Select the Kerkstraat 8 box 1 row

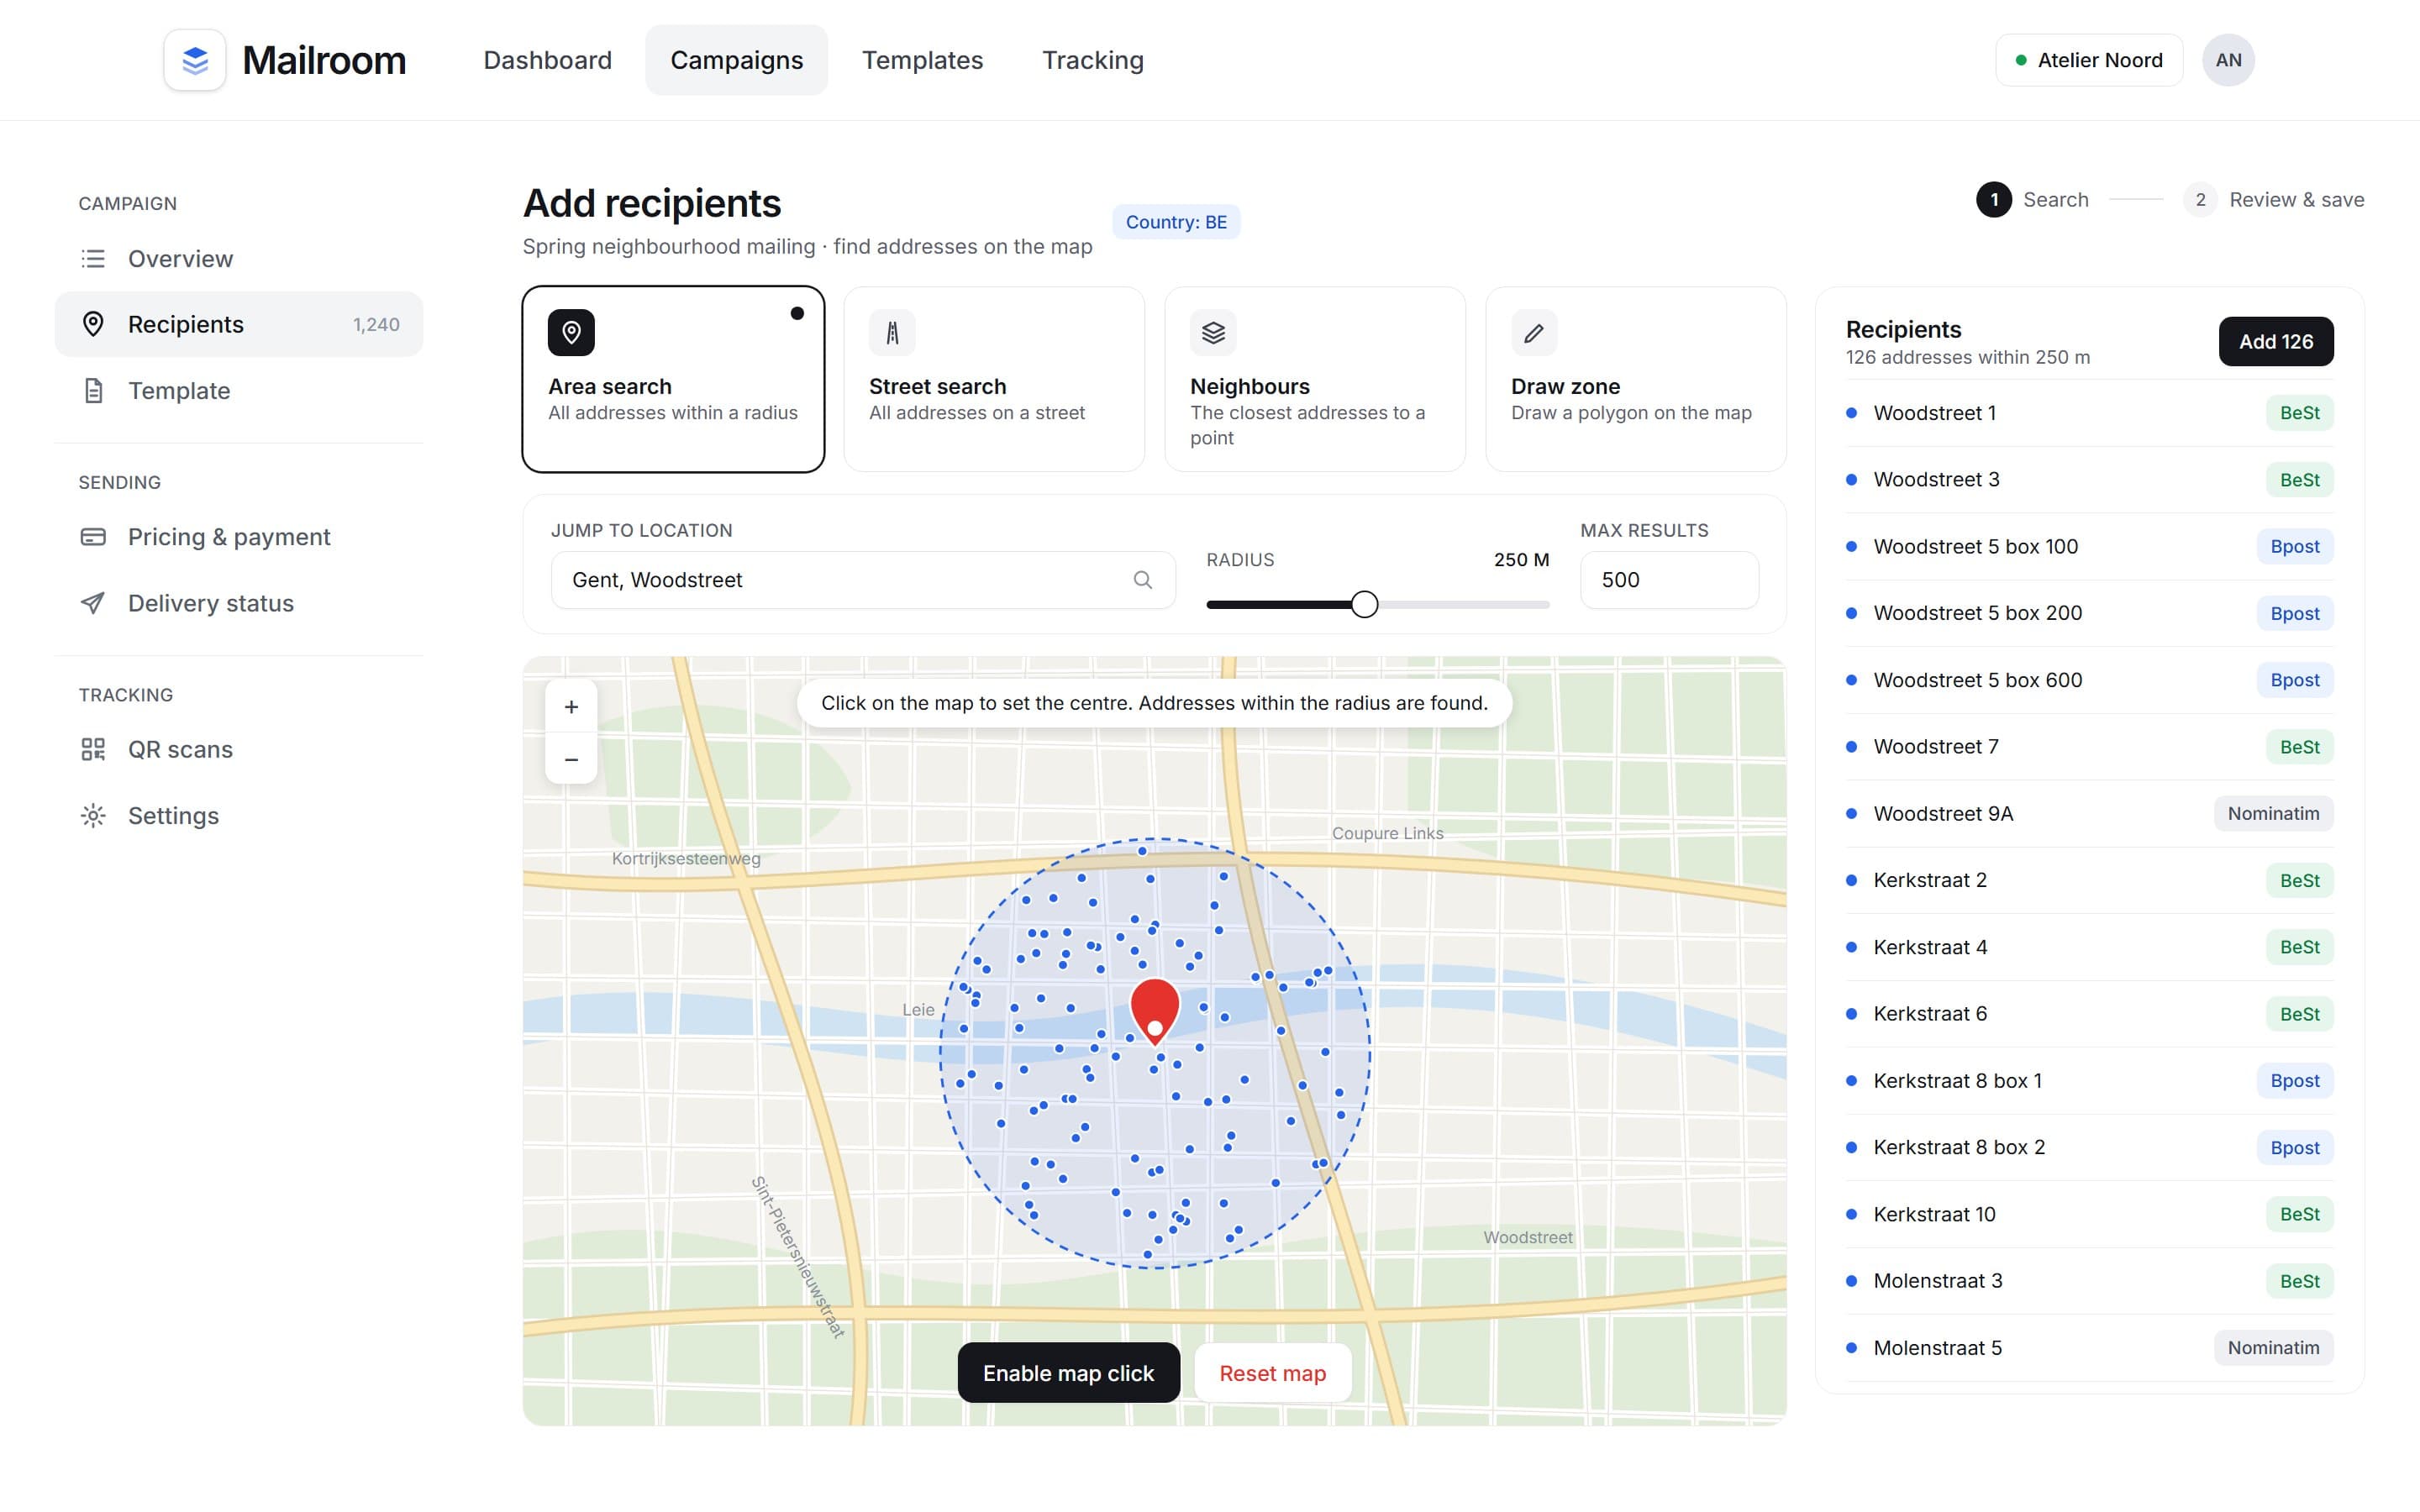[x=2089, y=1081]
